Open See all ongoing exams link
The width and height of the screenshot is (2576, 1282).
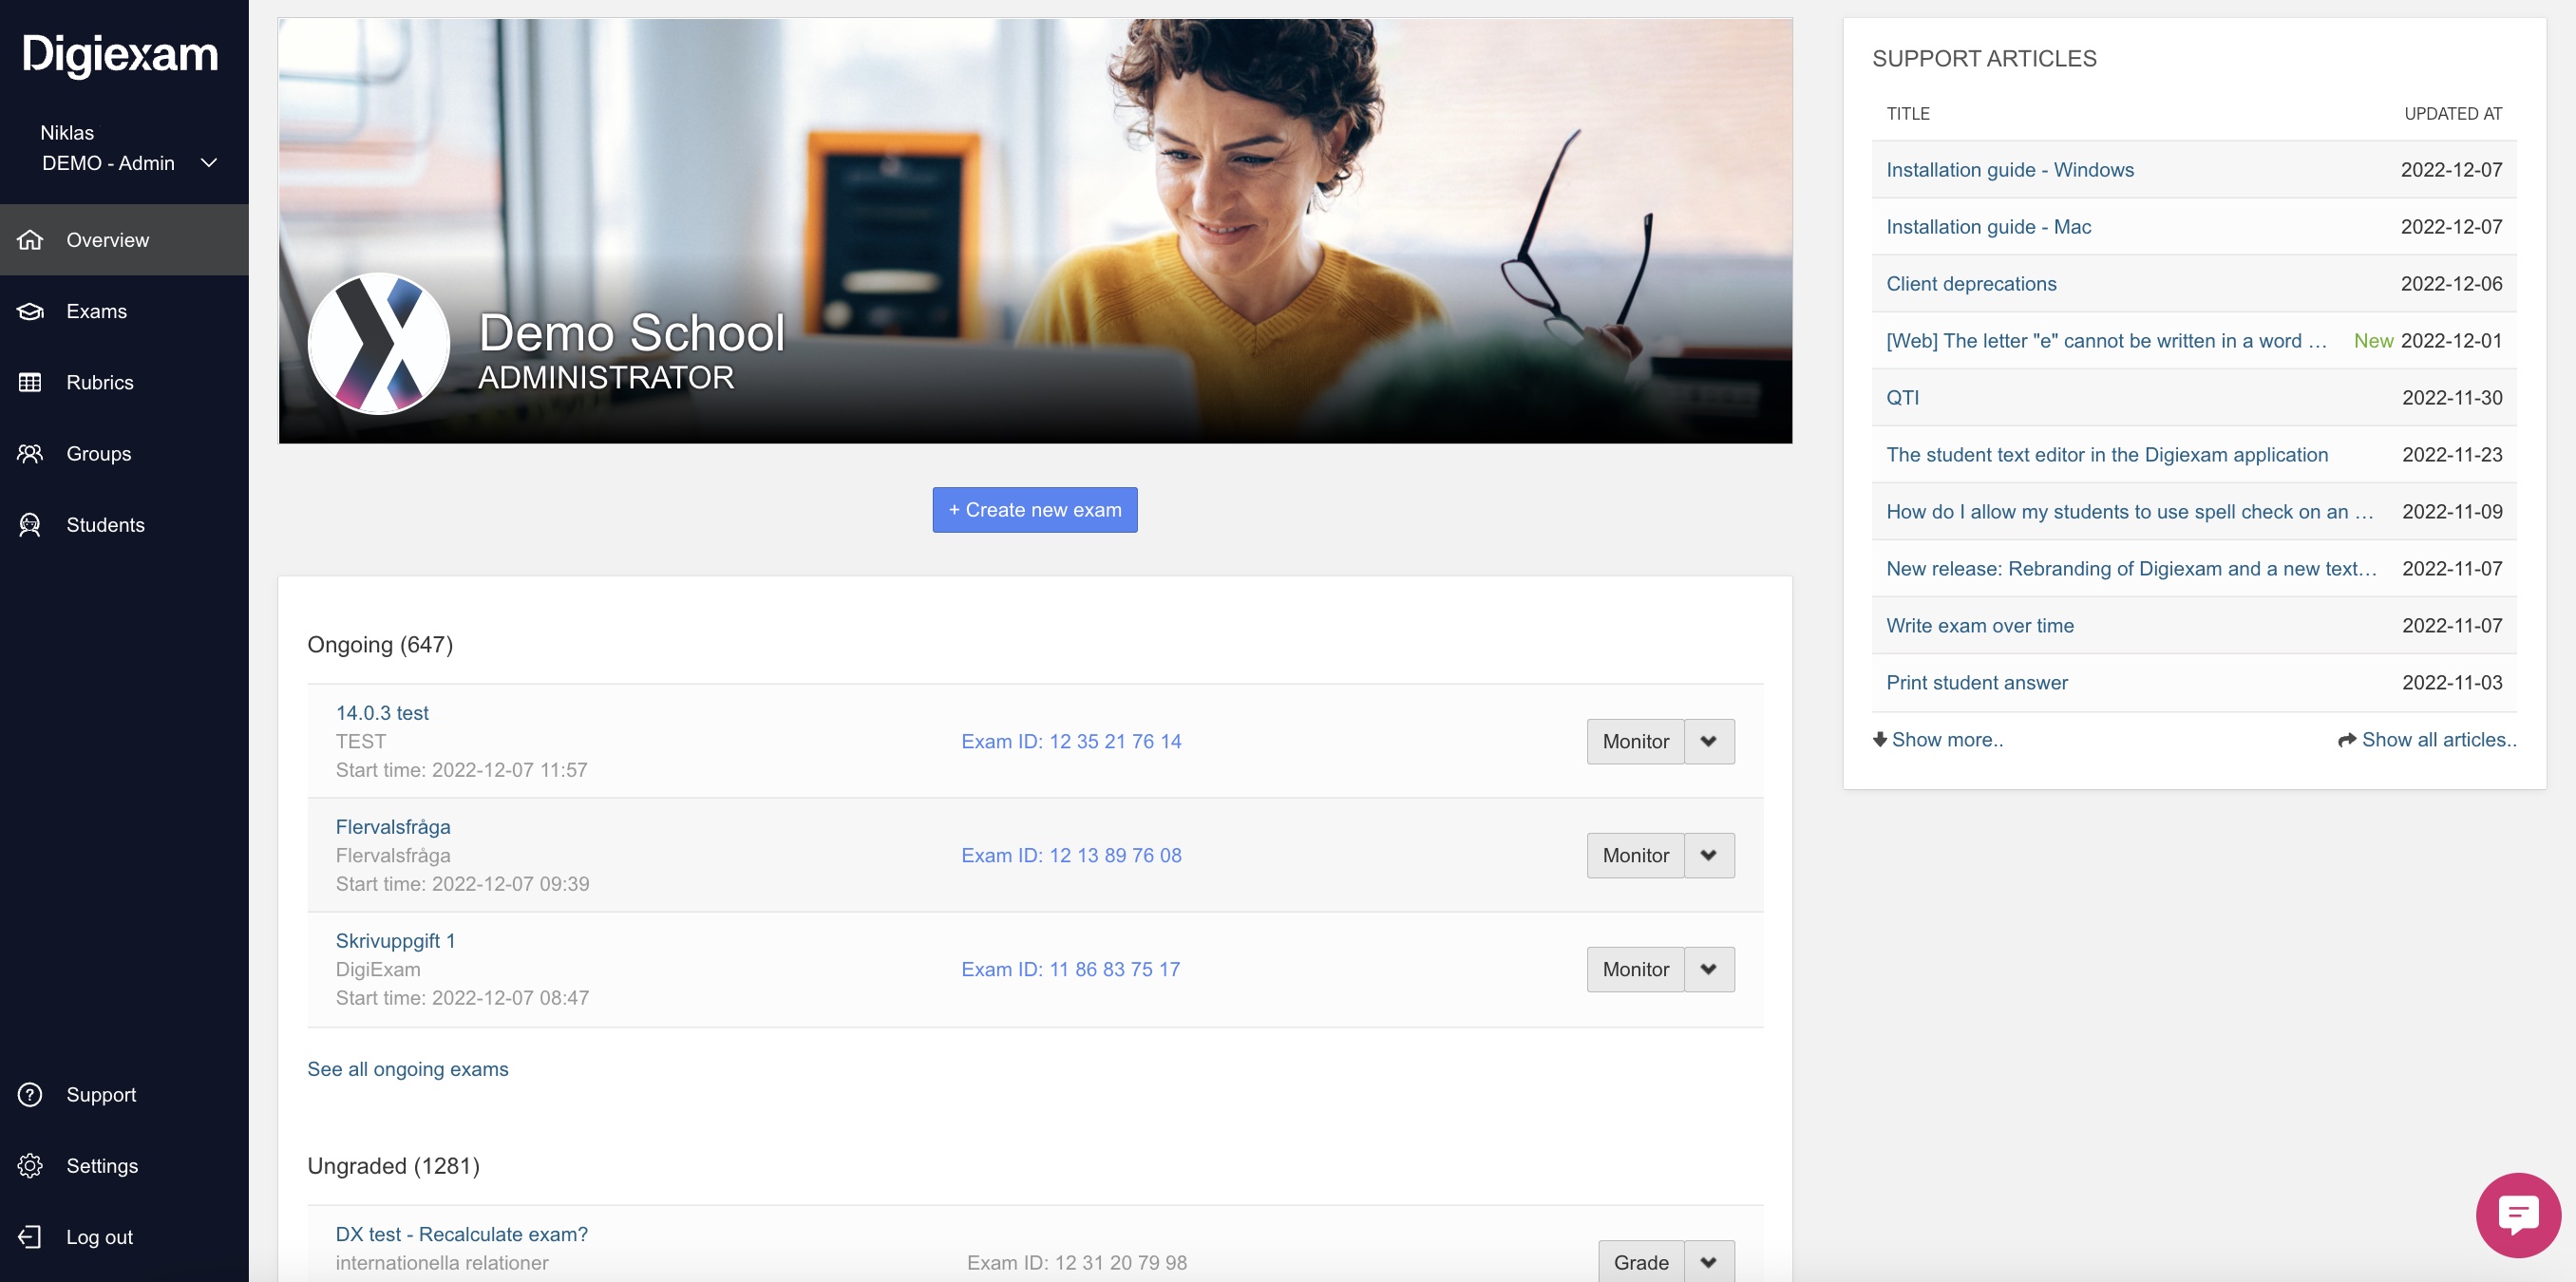point(407,1069)
